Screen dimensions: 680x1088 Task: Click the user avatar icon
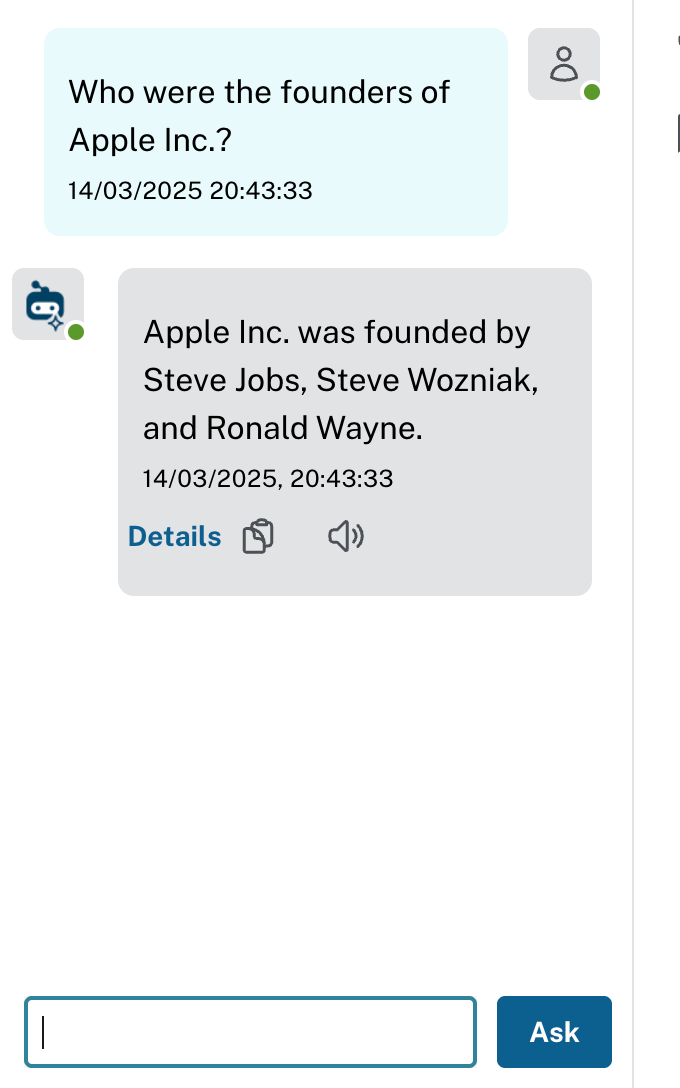pos(564,63)
